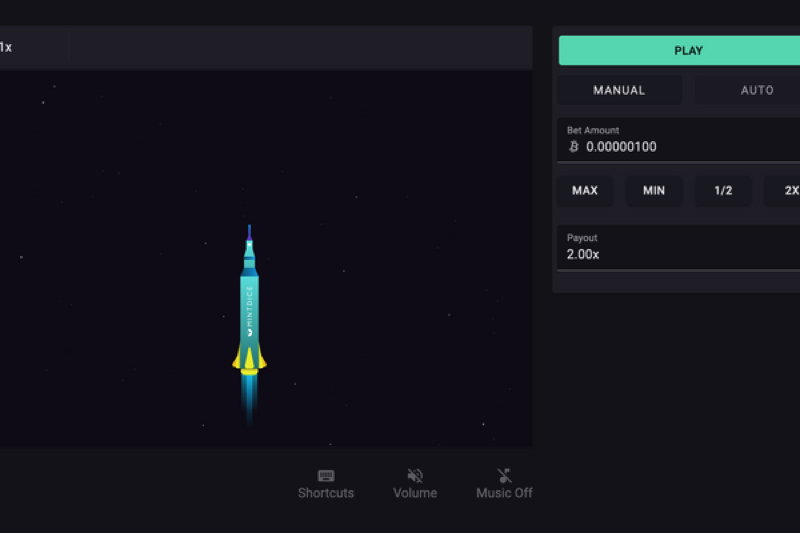Screen dimensions: 800x533
Task: Click the MintDice rocket in game area
Action: pyautogui.click(x=249, y=324)
